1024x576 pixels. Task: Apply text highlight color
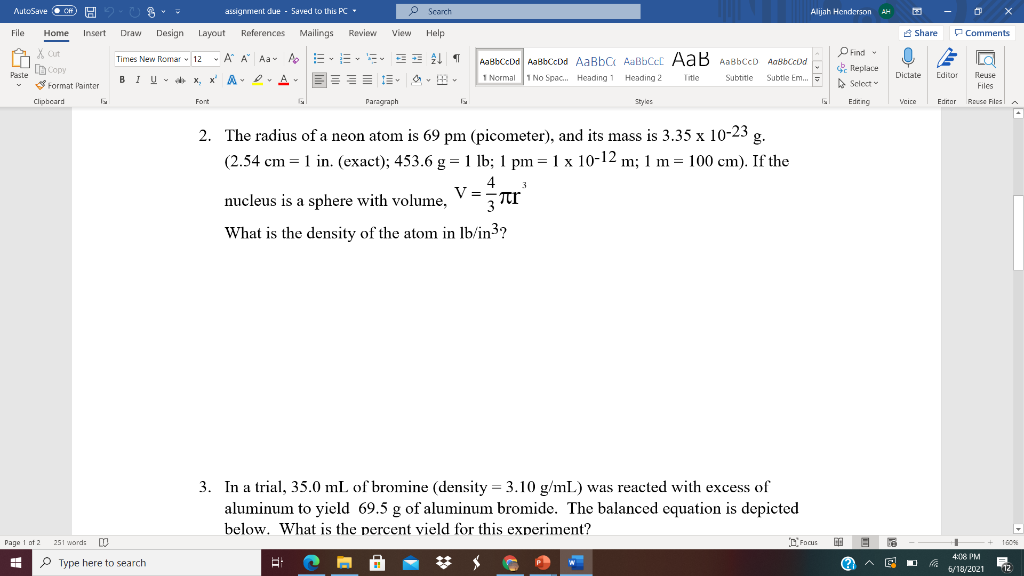pos(258,80)
